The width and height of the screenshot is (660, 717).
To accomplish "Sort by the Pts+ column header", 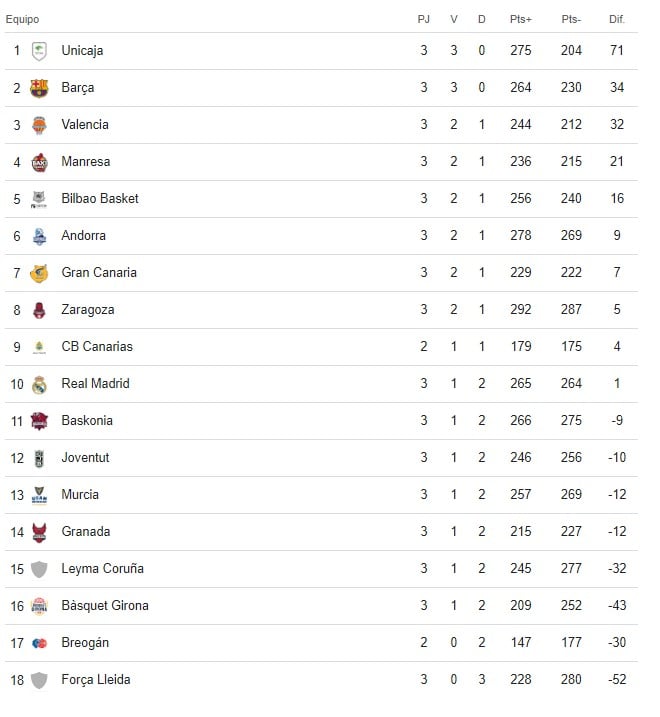I will click(520, 19).
